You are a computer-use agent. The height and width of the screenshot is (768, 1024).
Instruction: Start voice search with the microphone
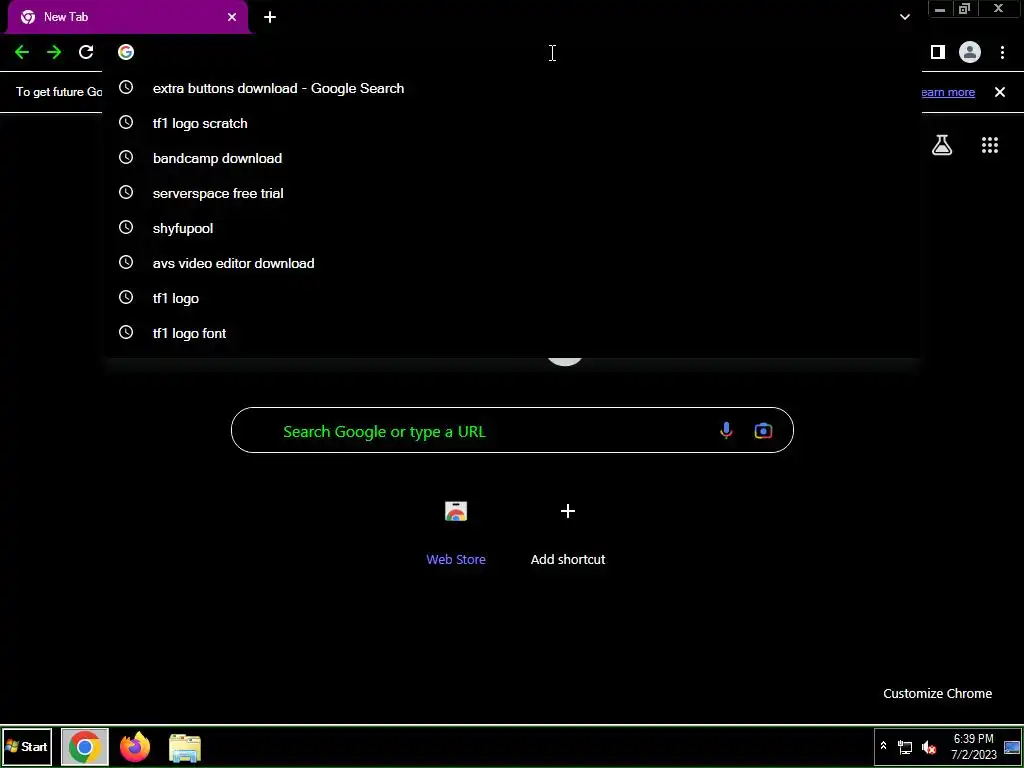(x=726, y=430)
